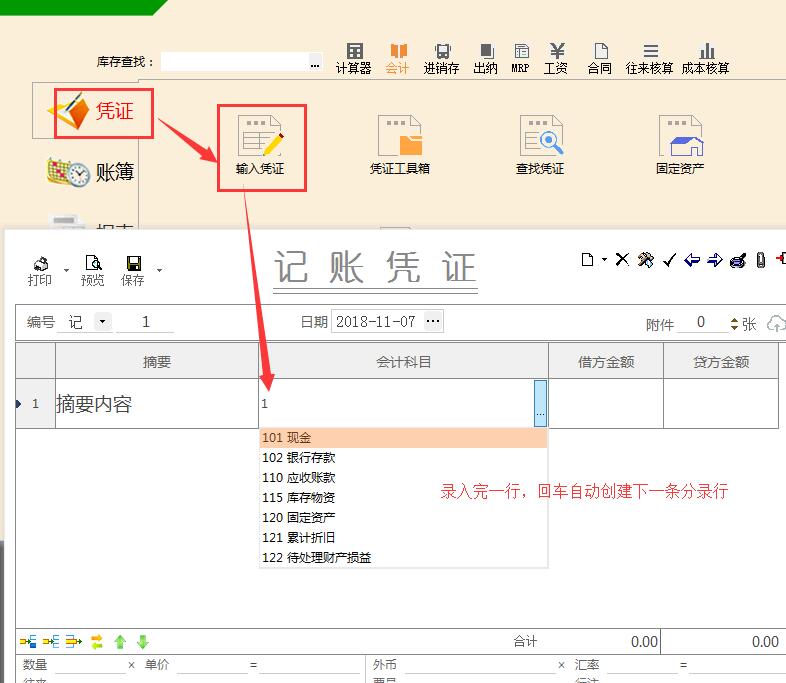This screenshot has width=786, height=683.
Task: Click the green move-row-up arrow
Action: [120, 642]
